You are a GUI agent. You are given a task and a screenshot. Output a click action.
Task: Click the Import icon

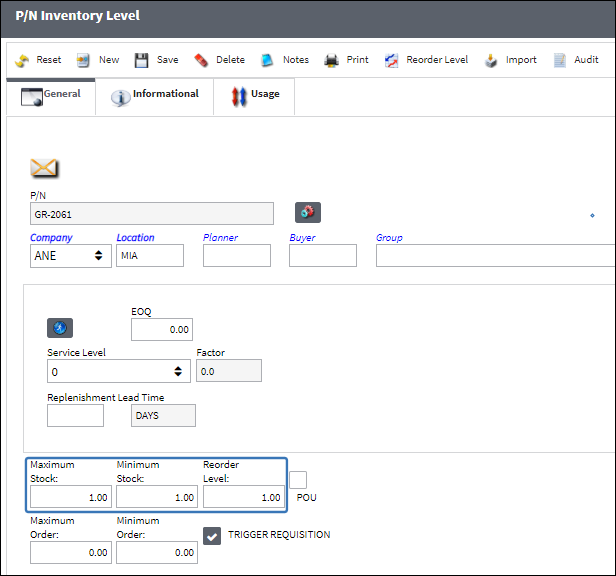(491, 61)
